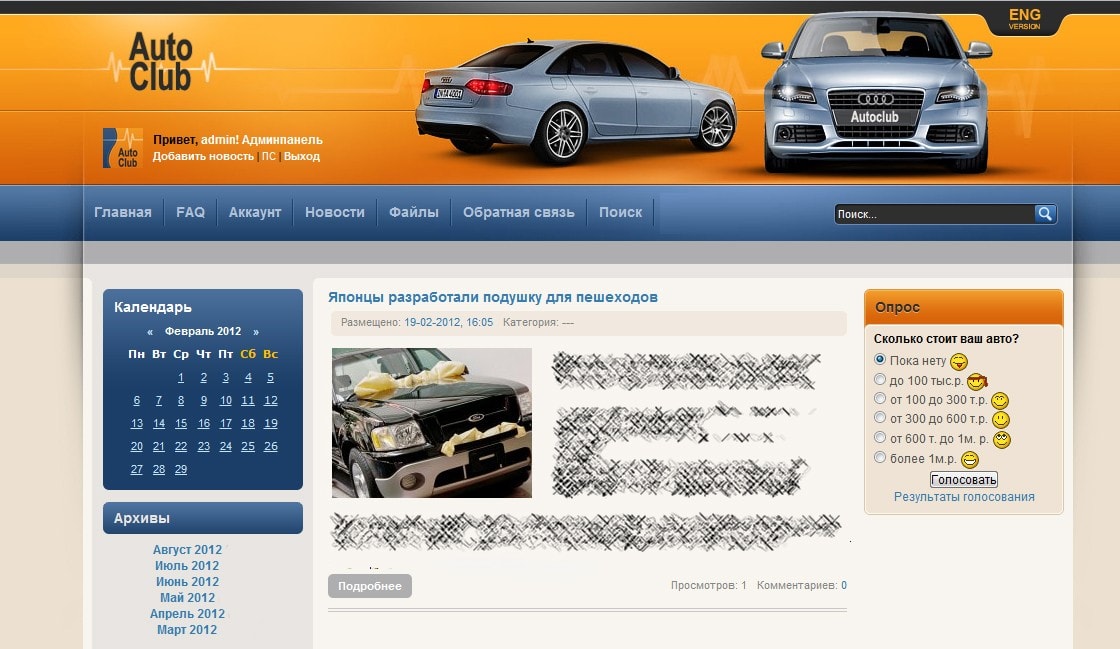This screenshot has height=649, width=1120.
Task: Click the admin avatar Auto Club image
Action: tap(123, 148)
